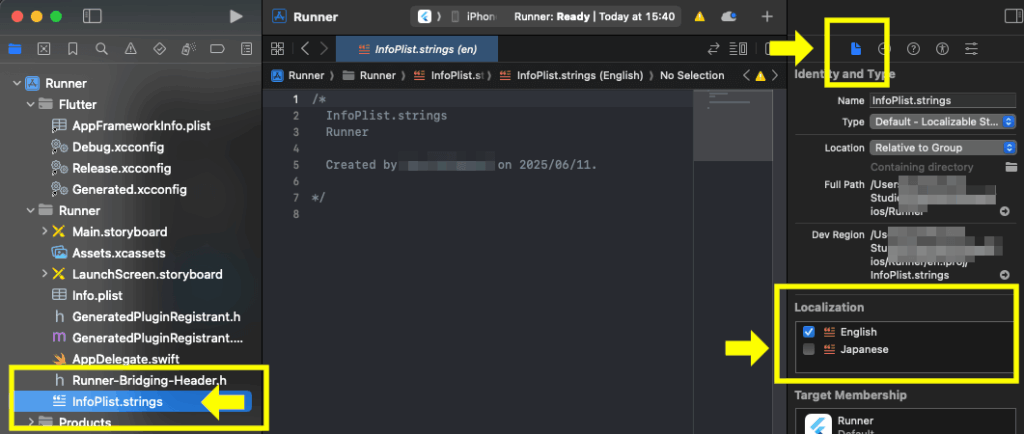Open the Xcode Cloud status icon
The image size is (1024, 434).
pyautogui.click(x=729, y=17)
